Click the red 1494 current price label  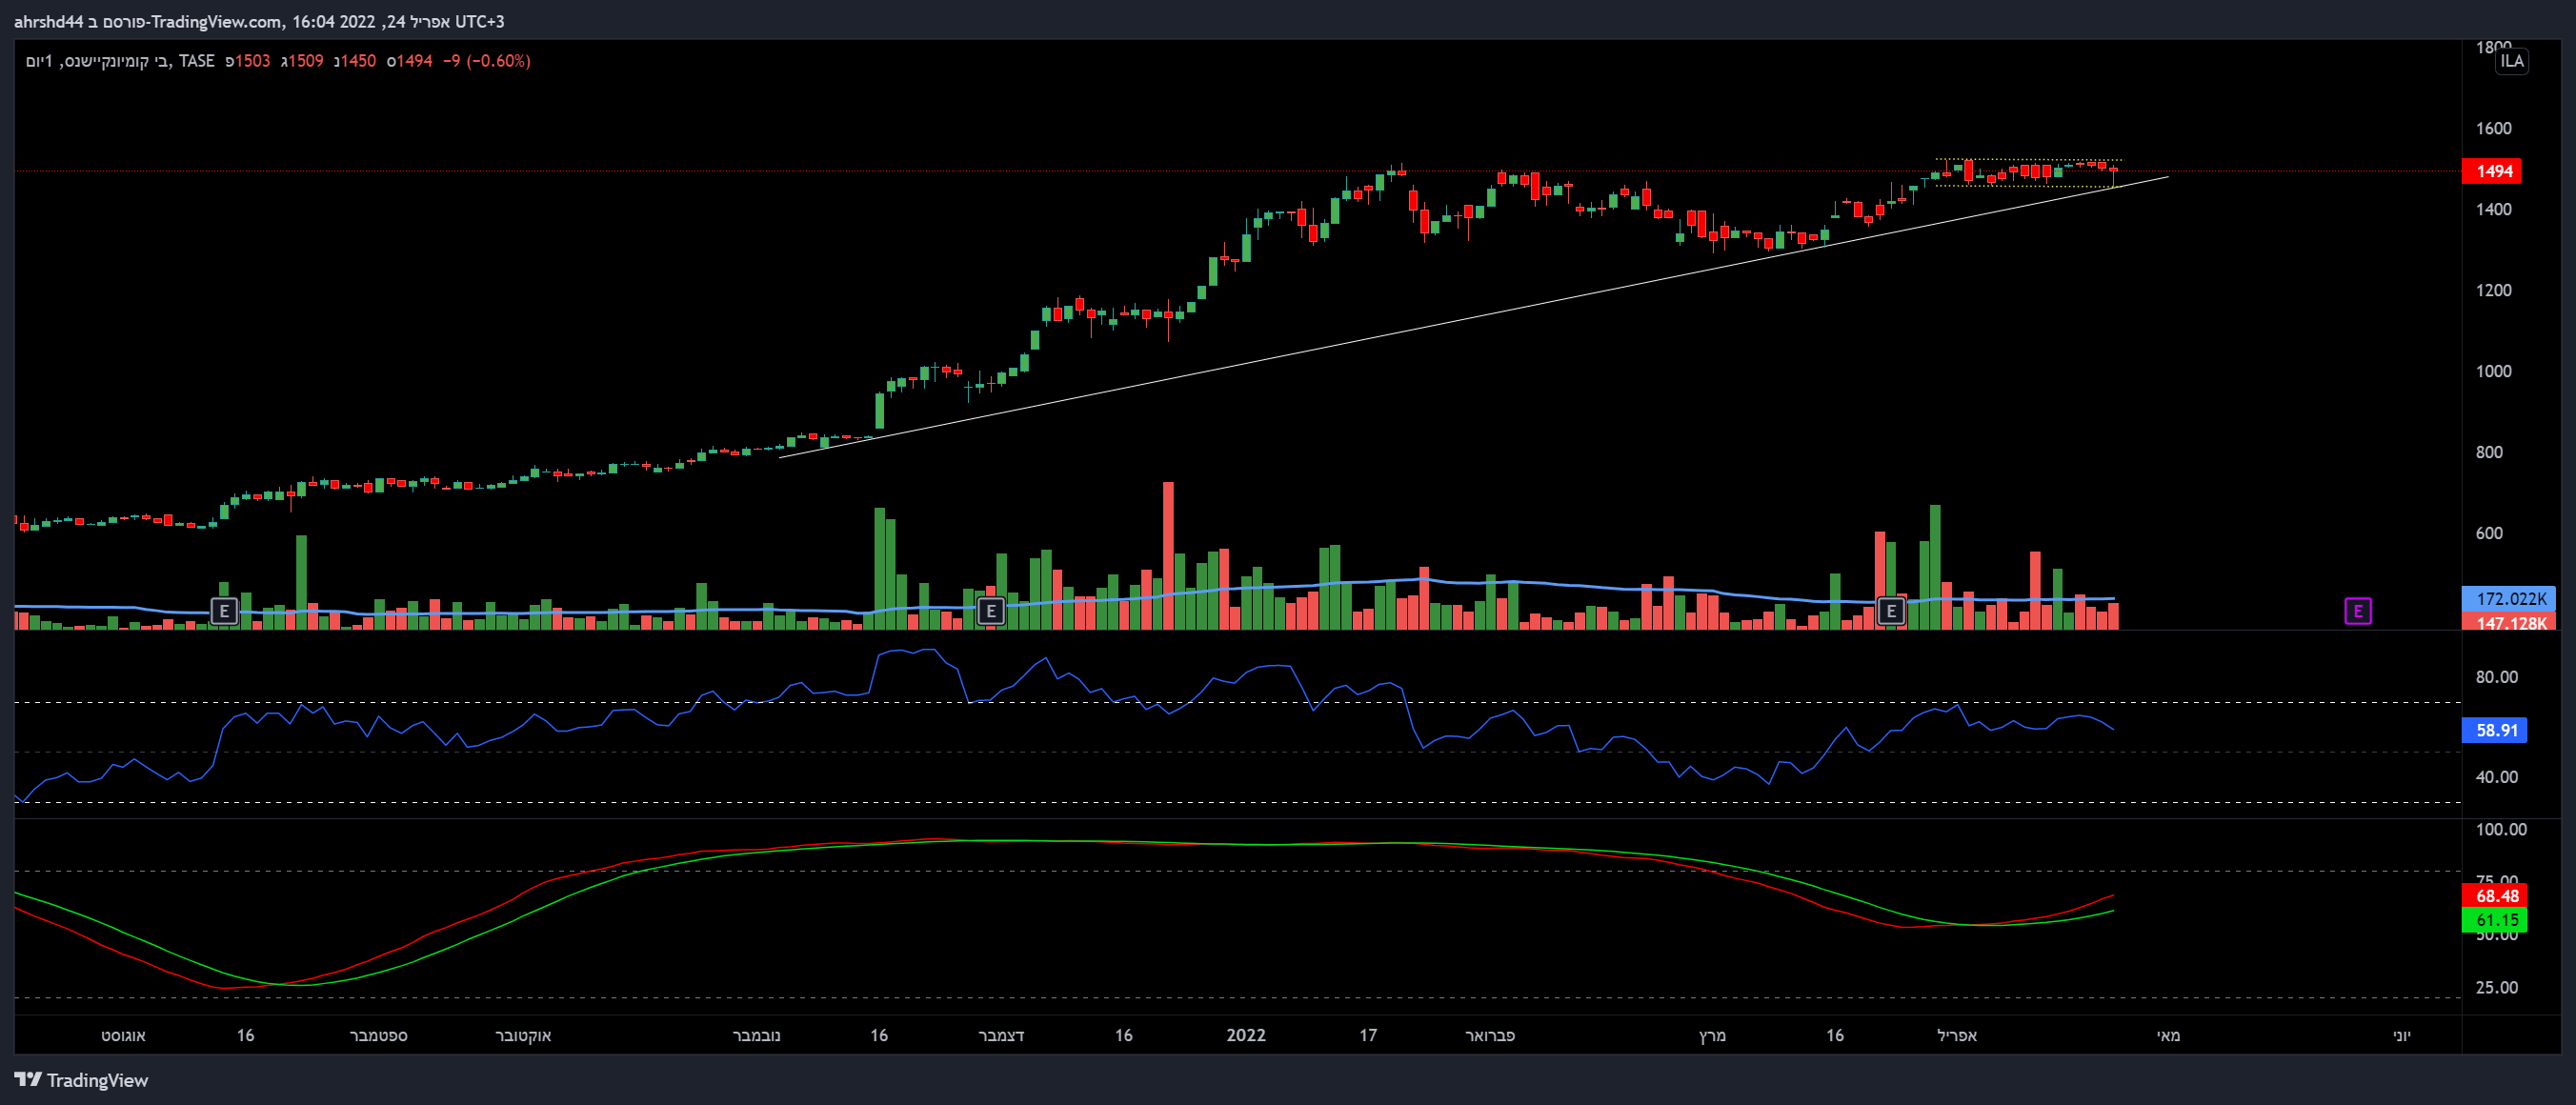[2490, 171]
